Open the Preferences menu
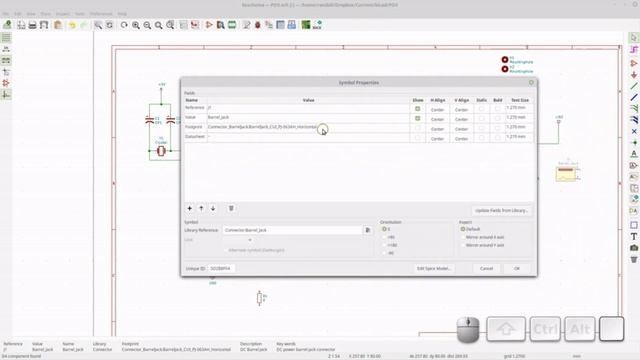The width and height of the screenshot is (640, 360). coord(101,14)
